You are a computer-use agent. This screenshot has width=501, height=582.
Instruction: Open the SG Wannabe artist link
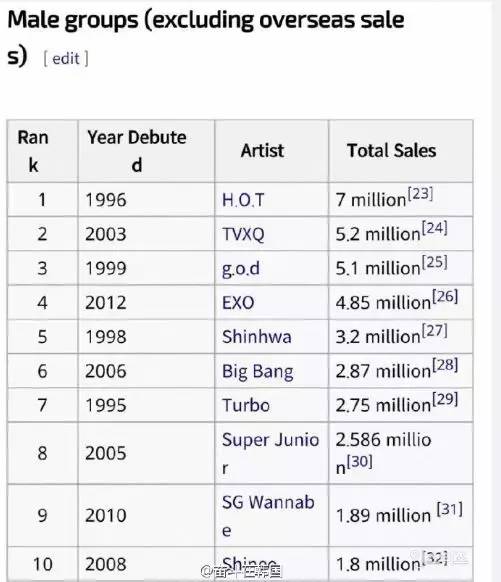268,516
